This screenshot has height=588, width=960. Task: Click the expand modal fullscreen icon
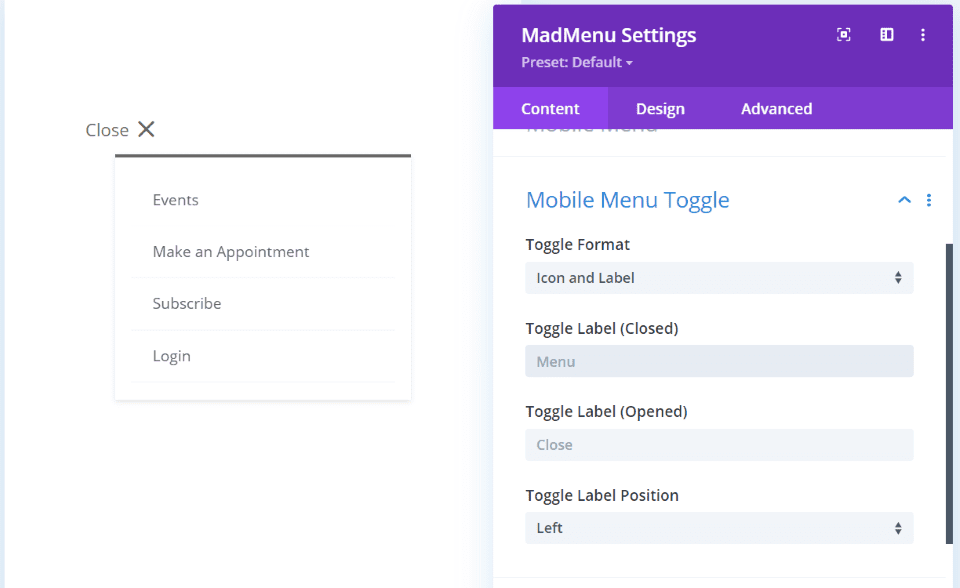click(x=843, y=35)
